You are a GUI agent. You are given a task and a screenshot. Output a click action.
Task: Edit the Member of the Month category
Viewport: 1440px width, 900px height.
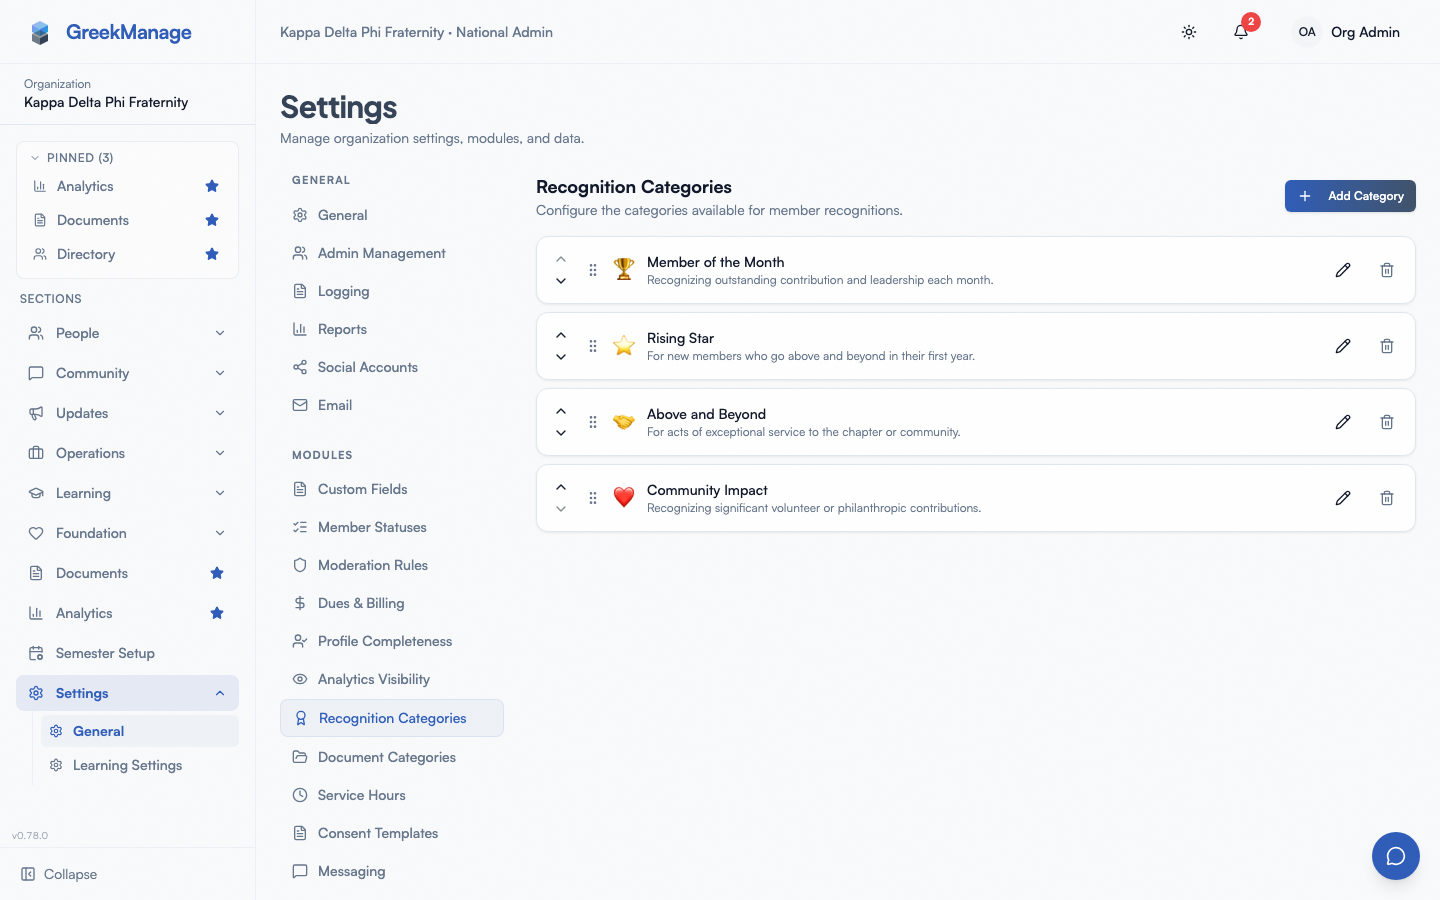(x=1343, y=270)
